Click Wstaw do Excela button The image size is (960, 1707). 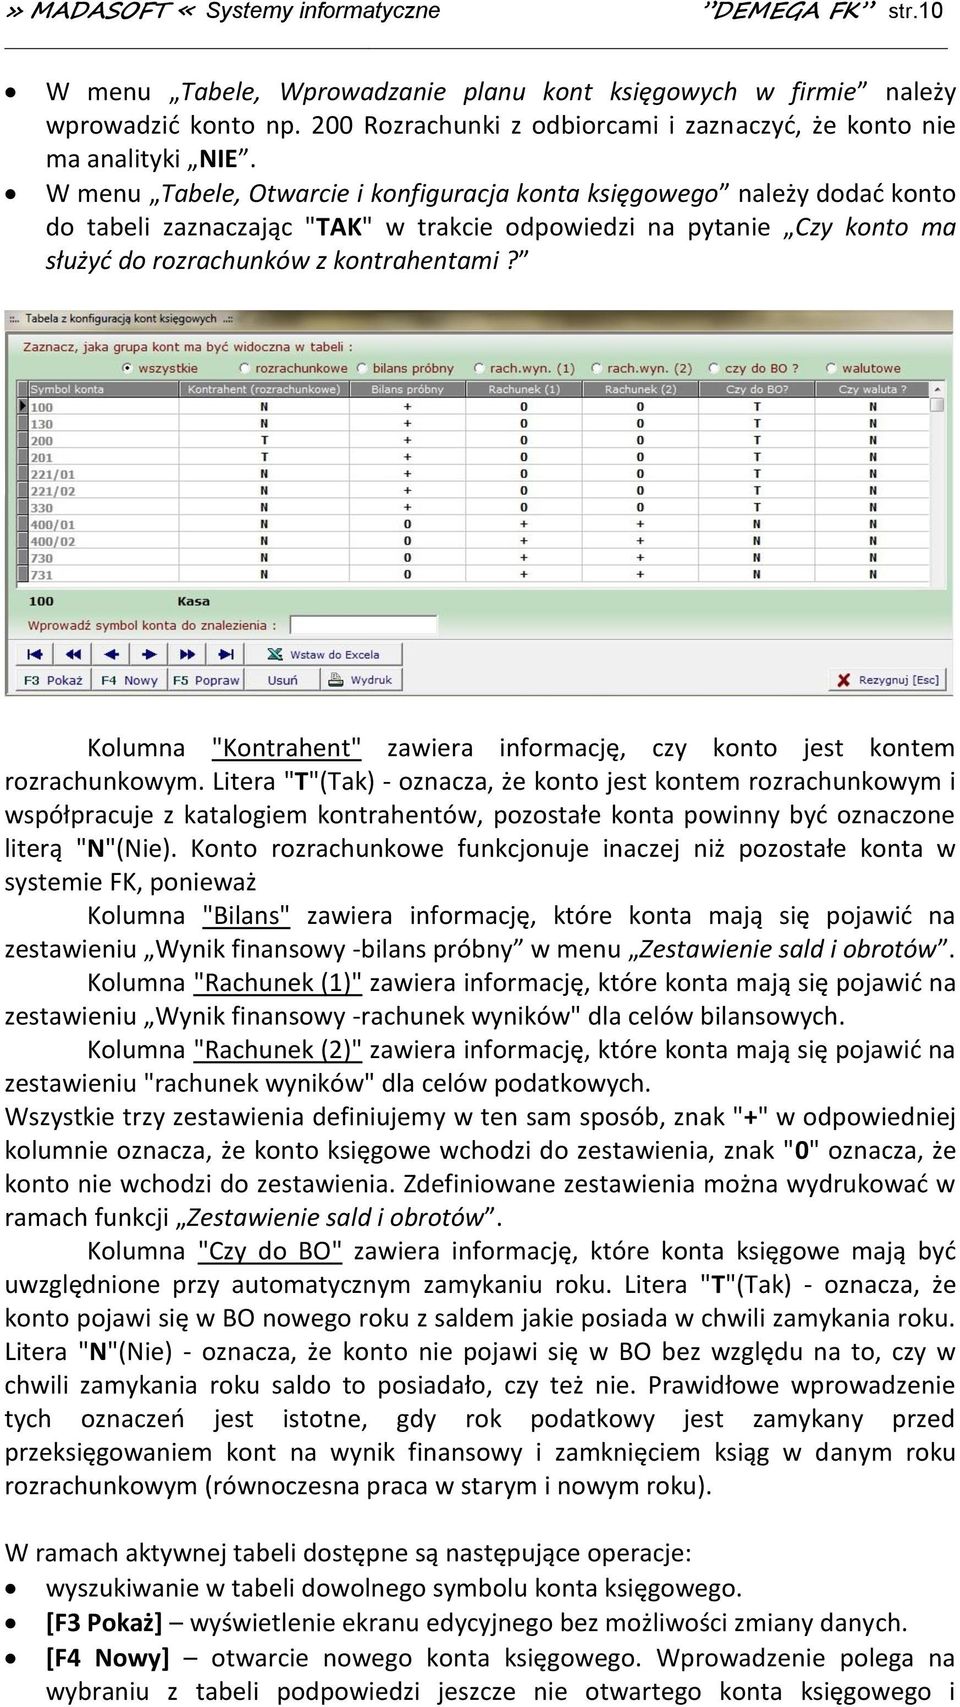pyautogui.click(x=324, y=655)
